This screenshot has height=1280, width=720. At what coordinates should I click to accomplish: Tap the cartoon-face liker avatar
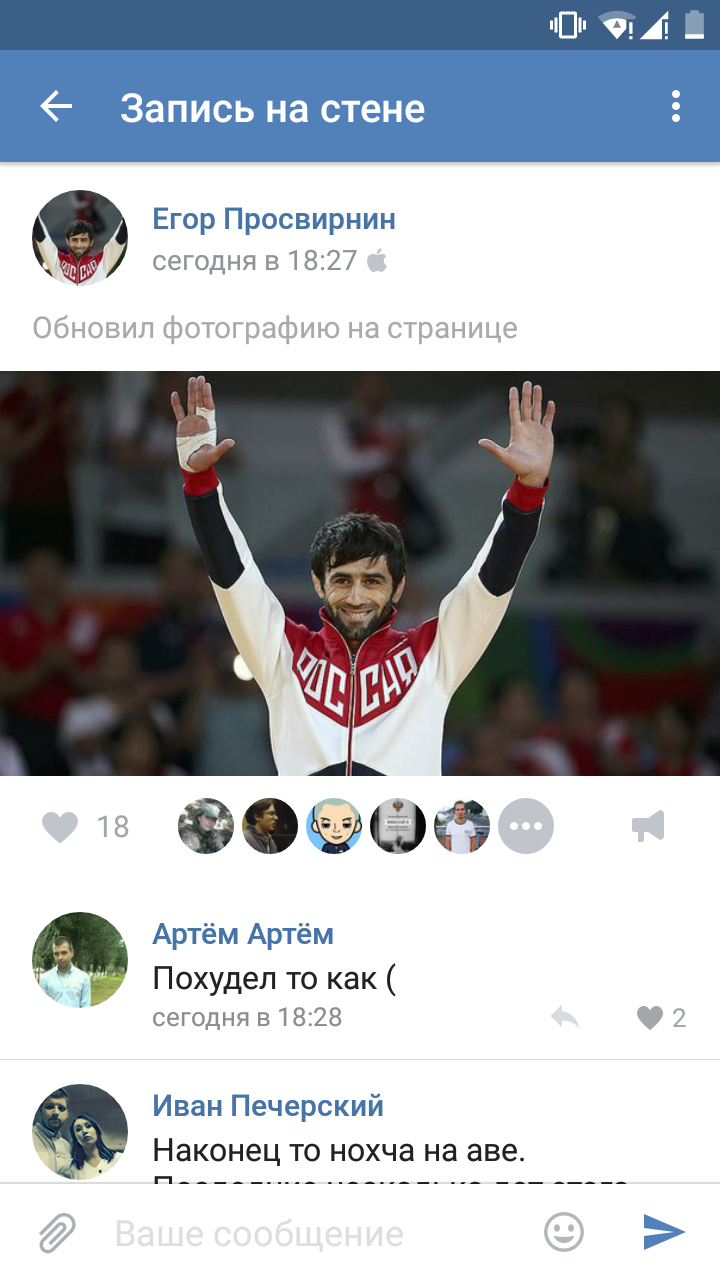[x=334, y=826]
